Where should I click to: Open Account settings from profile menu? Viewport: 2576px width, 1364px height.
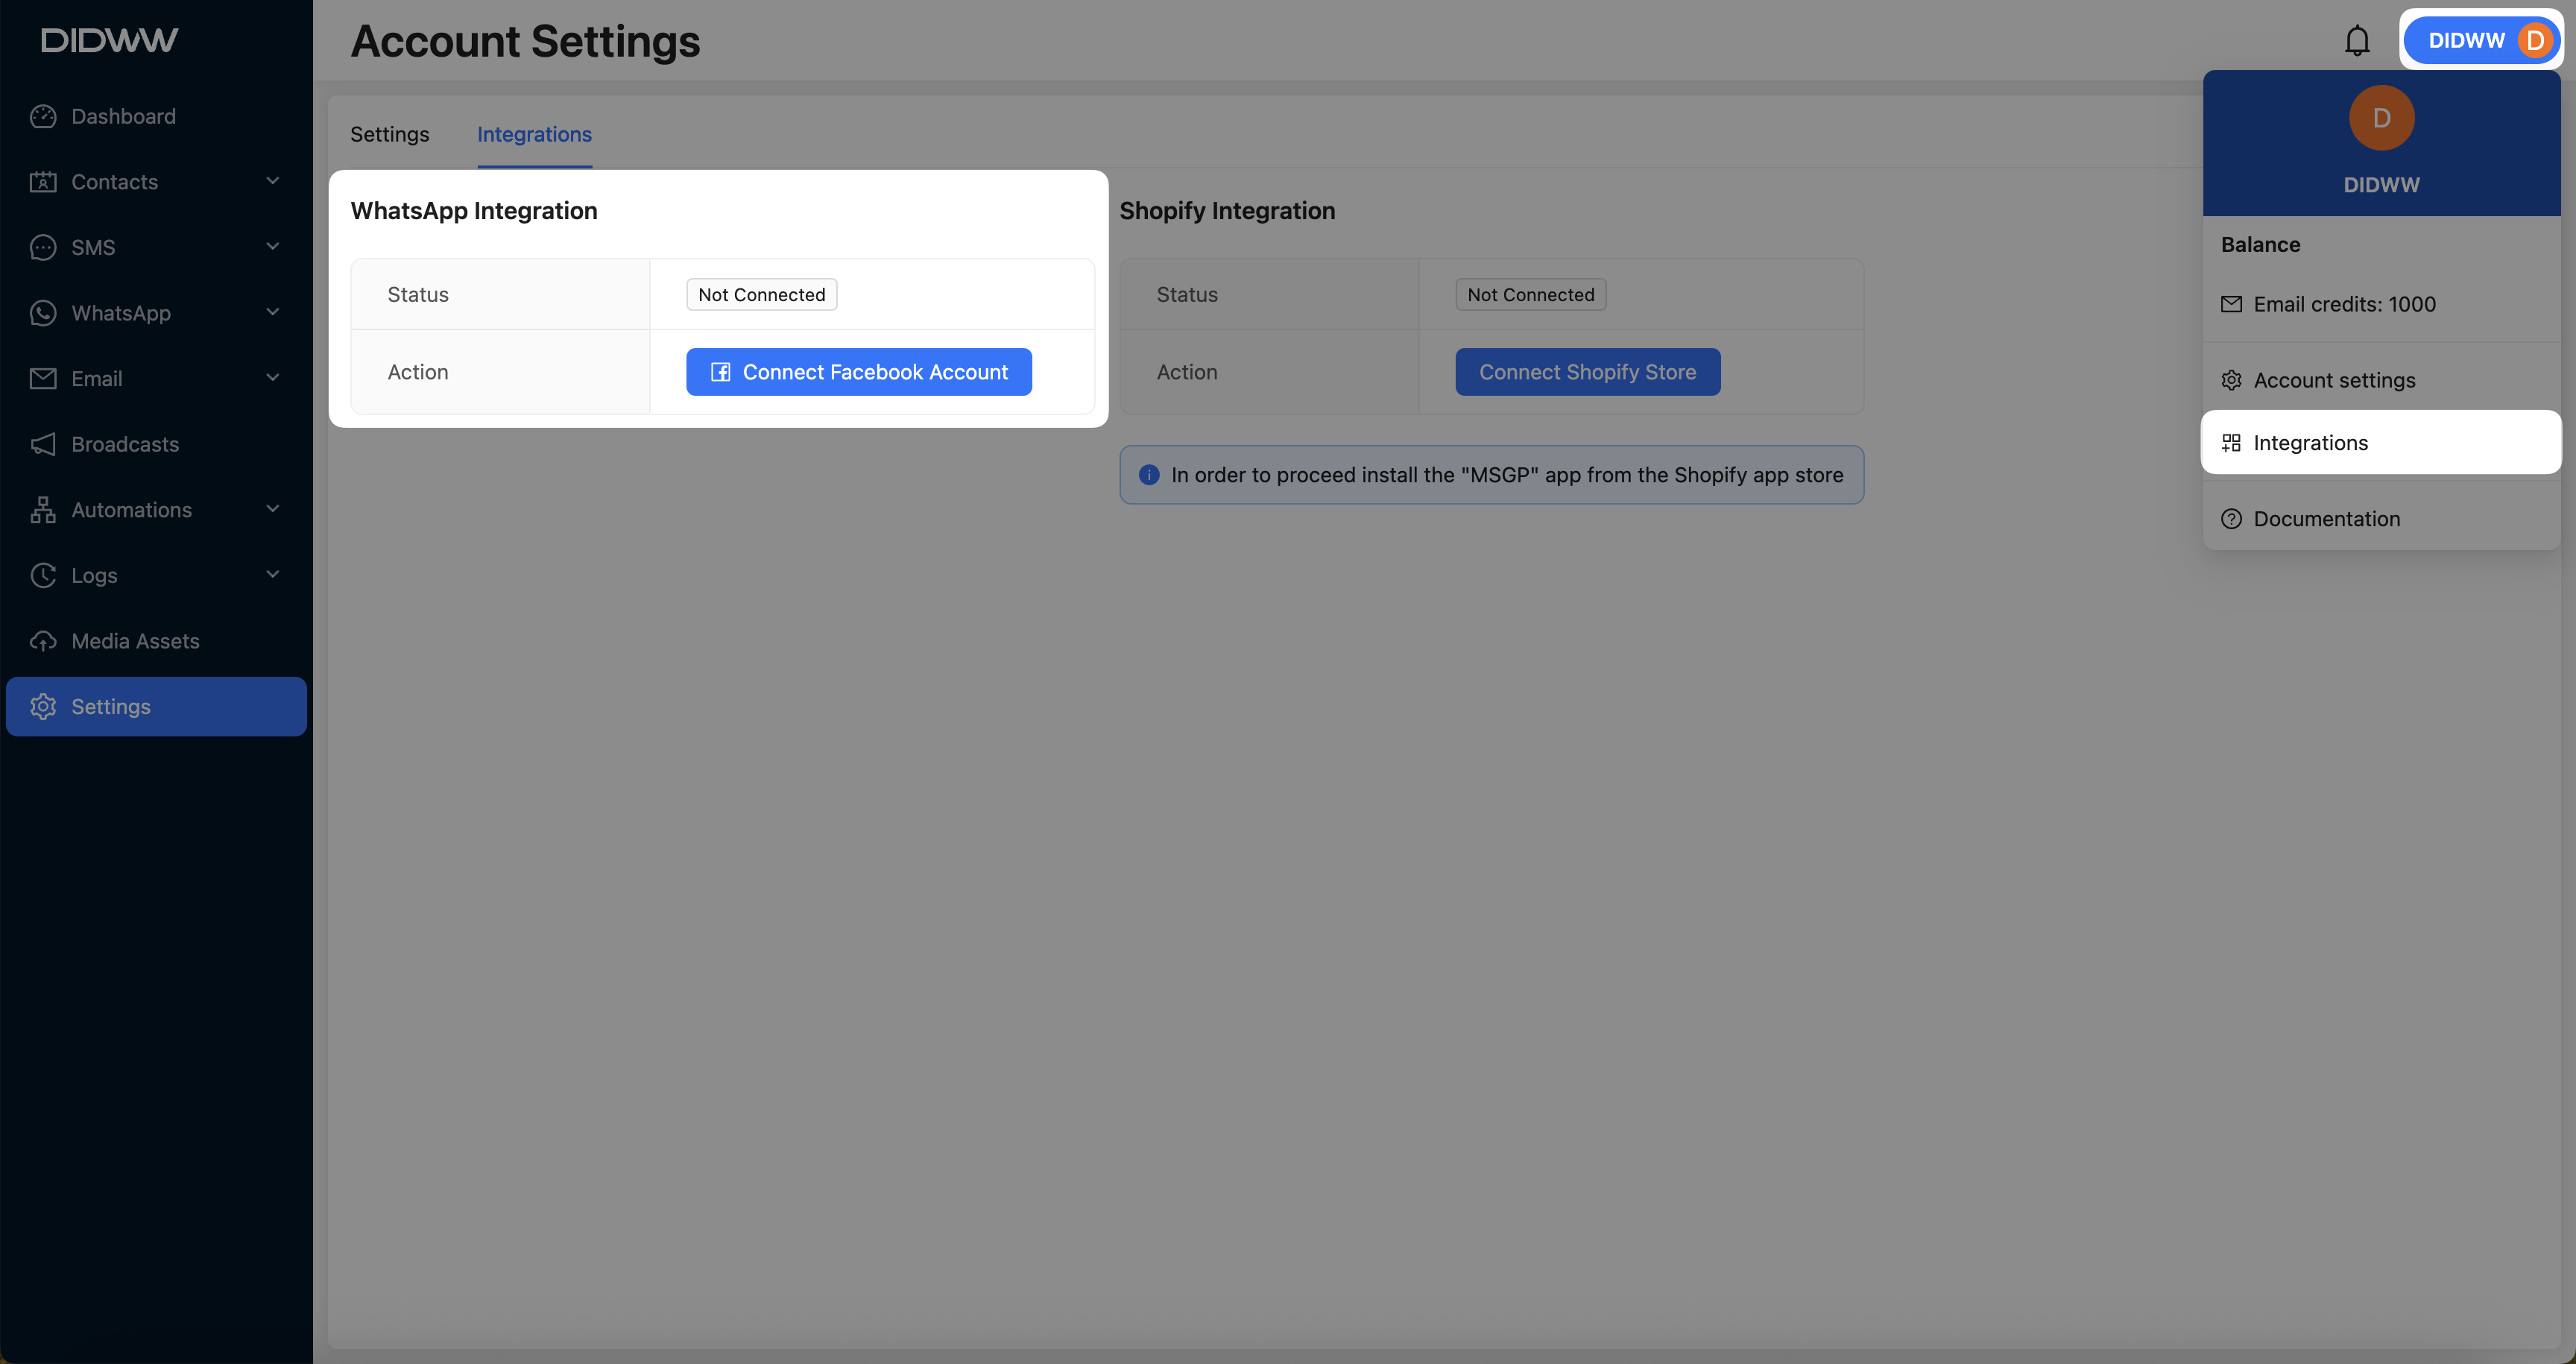point(2381,380)
